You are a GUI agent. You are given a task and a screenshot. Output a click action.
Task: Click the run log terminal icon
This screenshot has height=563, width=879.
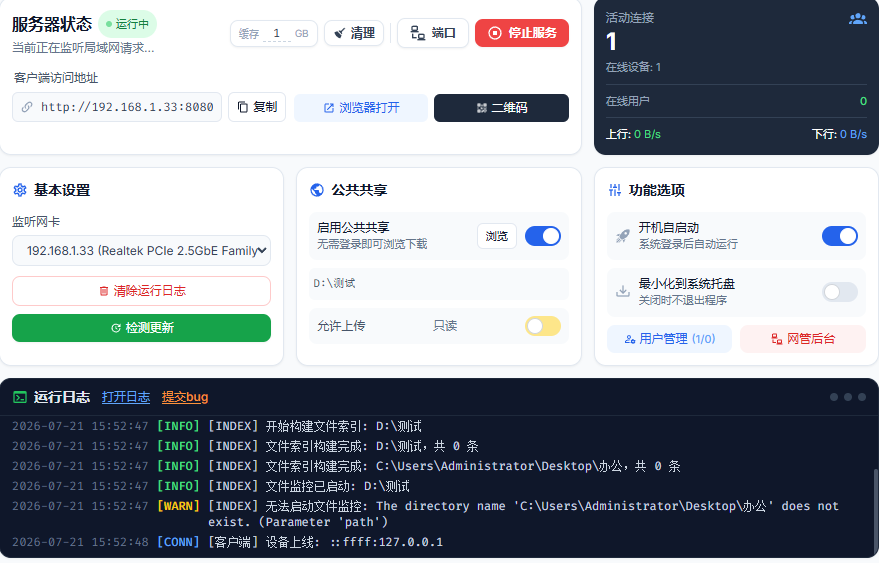[x=20, y=398]
